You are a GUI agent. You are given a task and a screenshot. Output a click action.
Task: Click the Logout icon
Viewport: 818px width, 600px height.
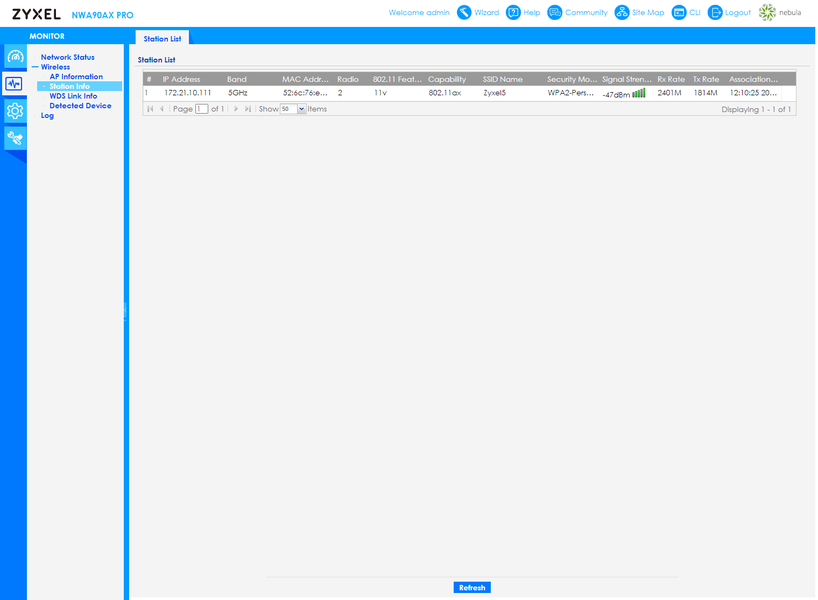tap(715, 13)
